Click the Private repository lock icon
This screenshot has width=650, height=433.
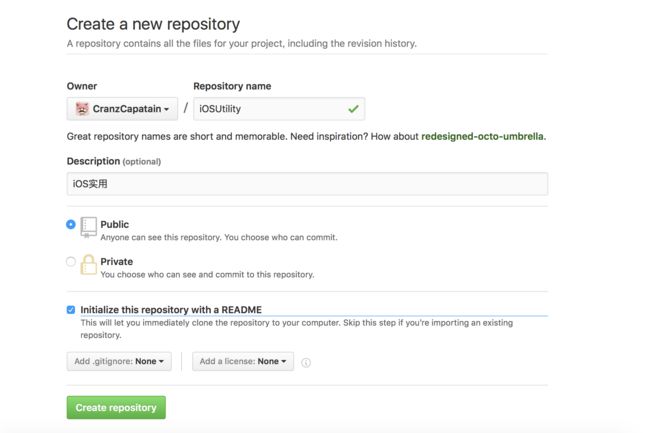pyautogui.click(x=88, y=264)
